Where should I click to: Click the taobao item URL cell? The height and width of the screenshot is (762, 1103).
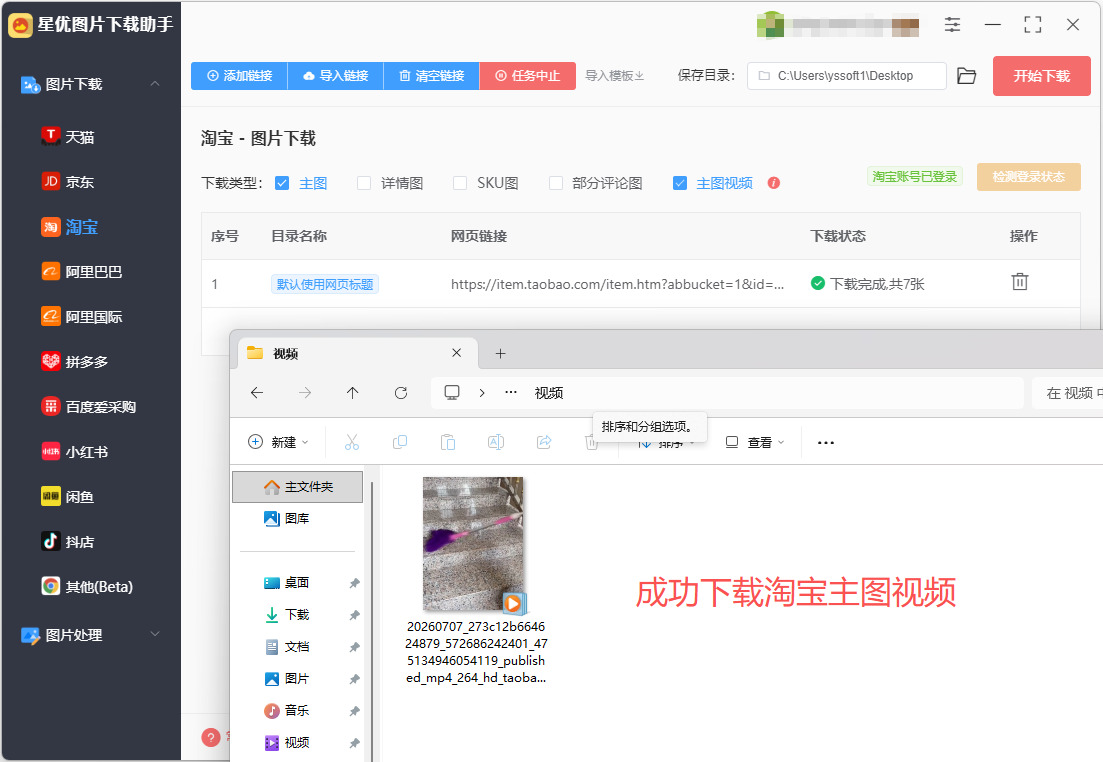(618, 284)
